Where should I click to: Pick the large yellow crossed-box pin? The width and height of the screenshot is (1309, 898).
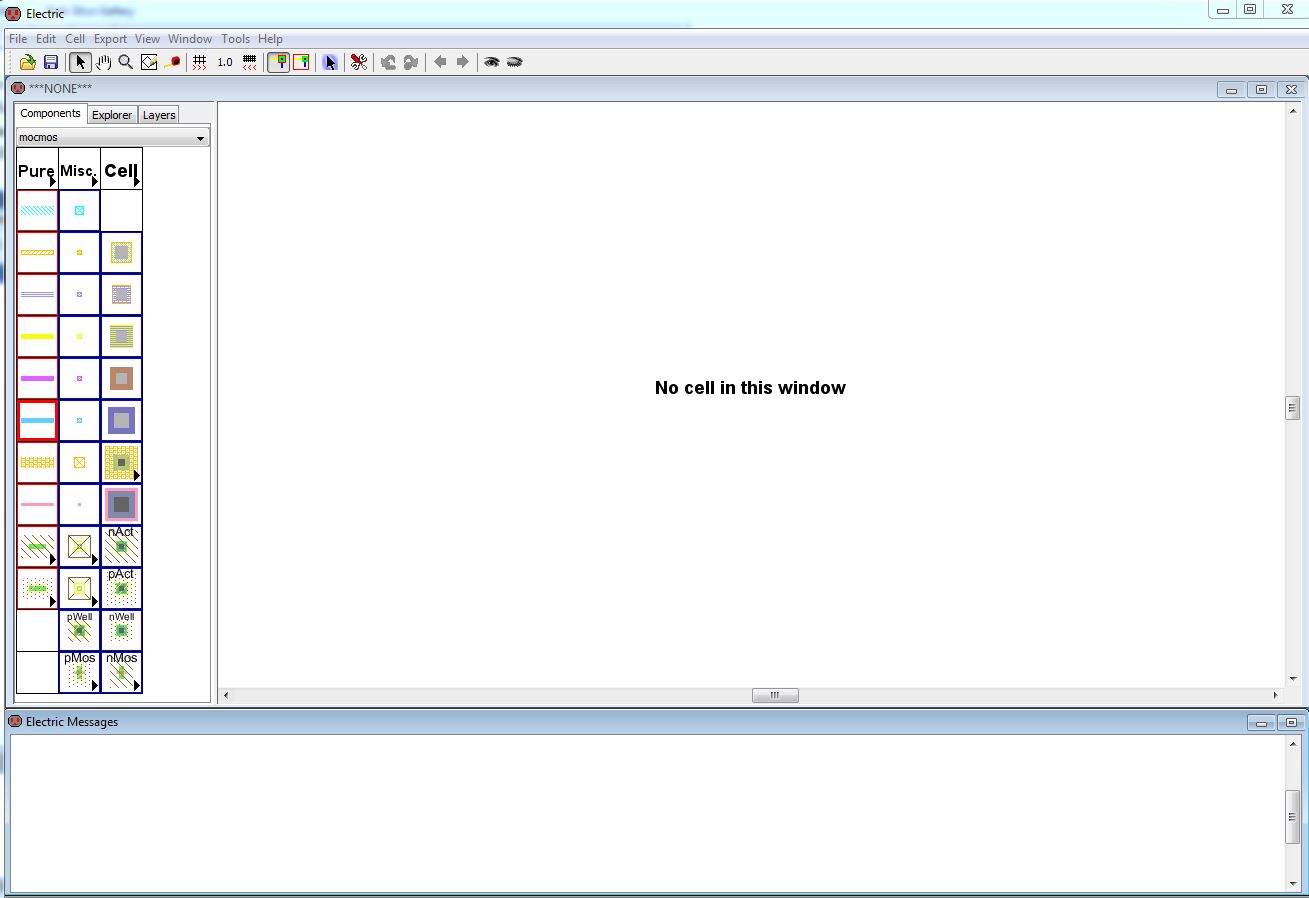(80, 463)
